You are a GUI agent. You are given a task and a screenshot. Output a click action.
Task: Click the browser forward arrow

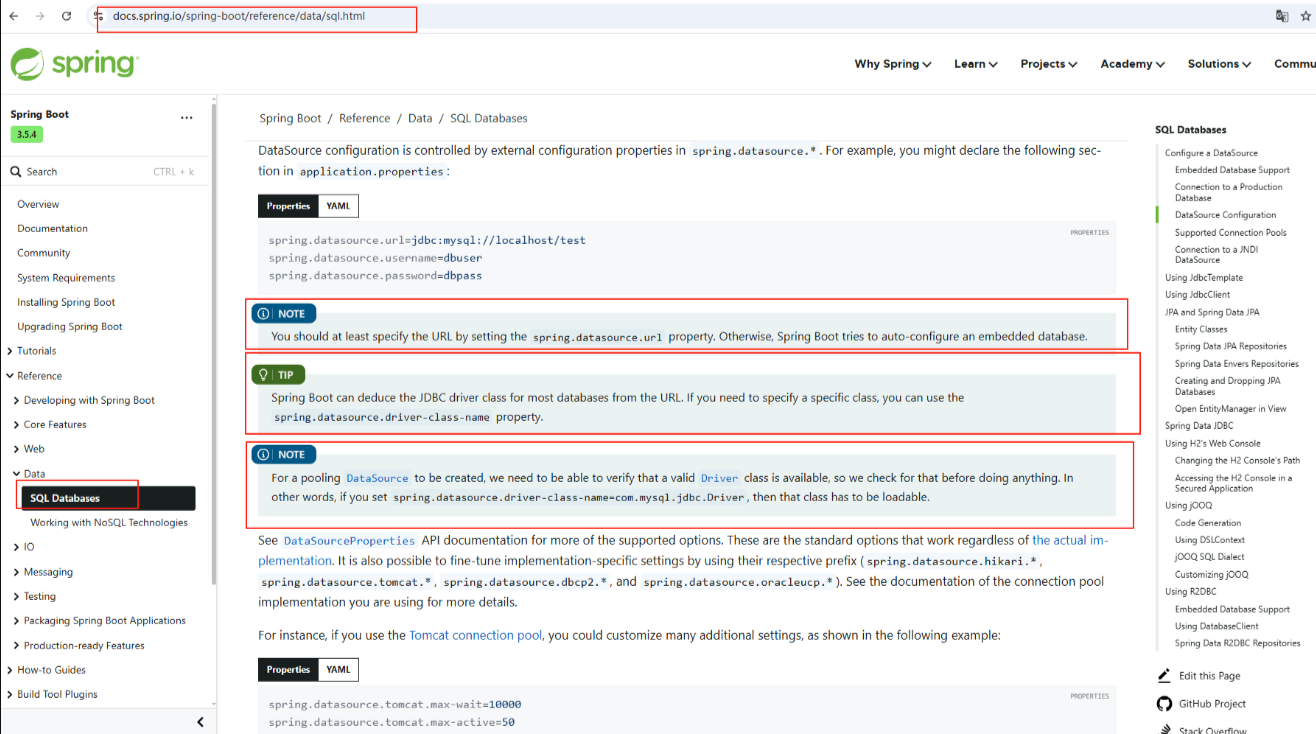pyautogui.click(x=40, y=16)
